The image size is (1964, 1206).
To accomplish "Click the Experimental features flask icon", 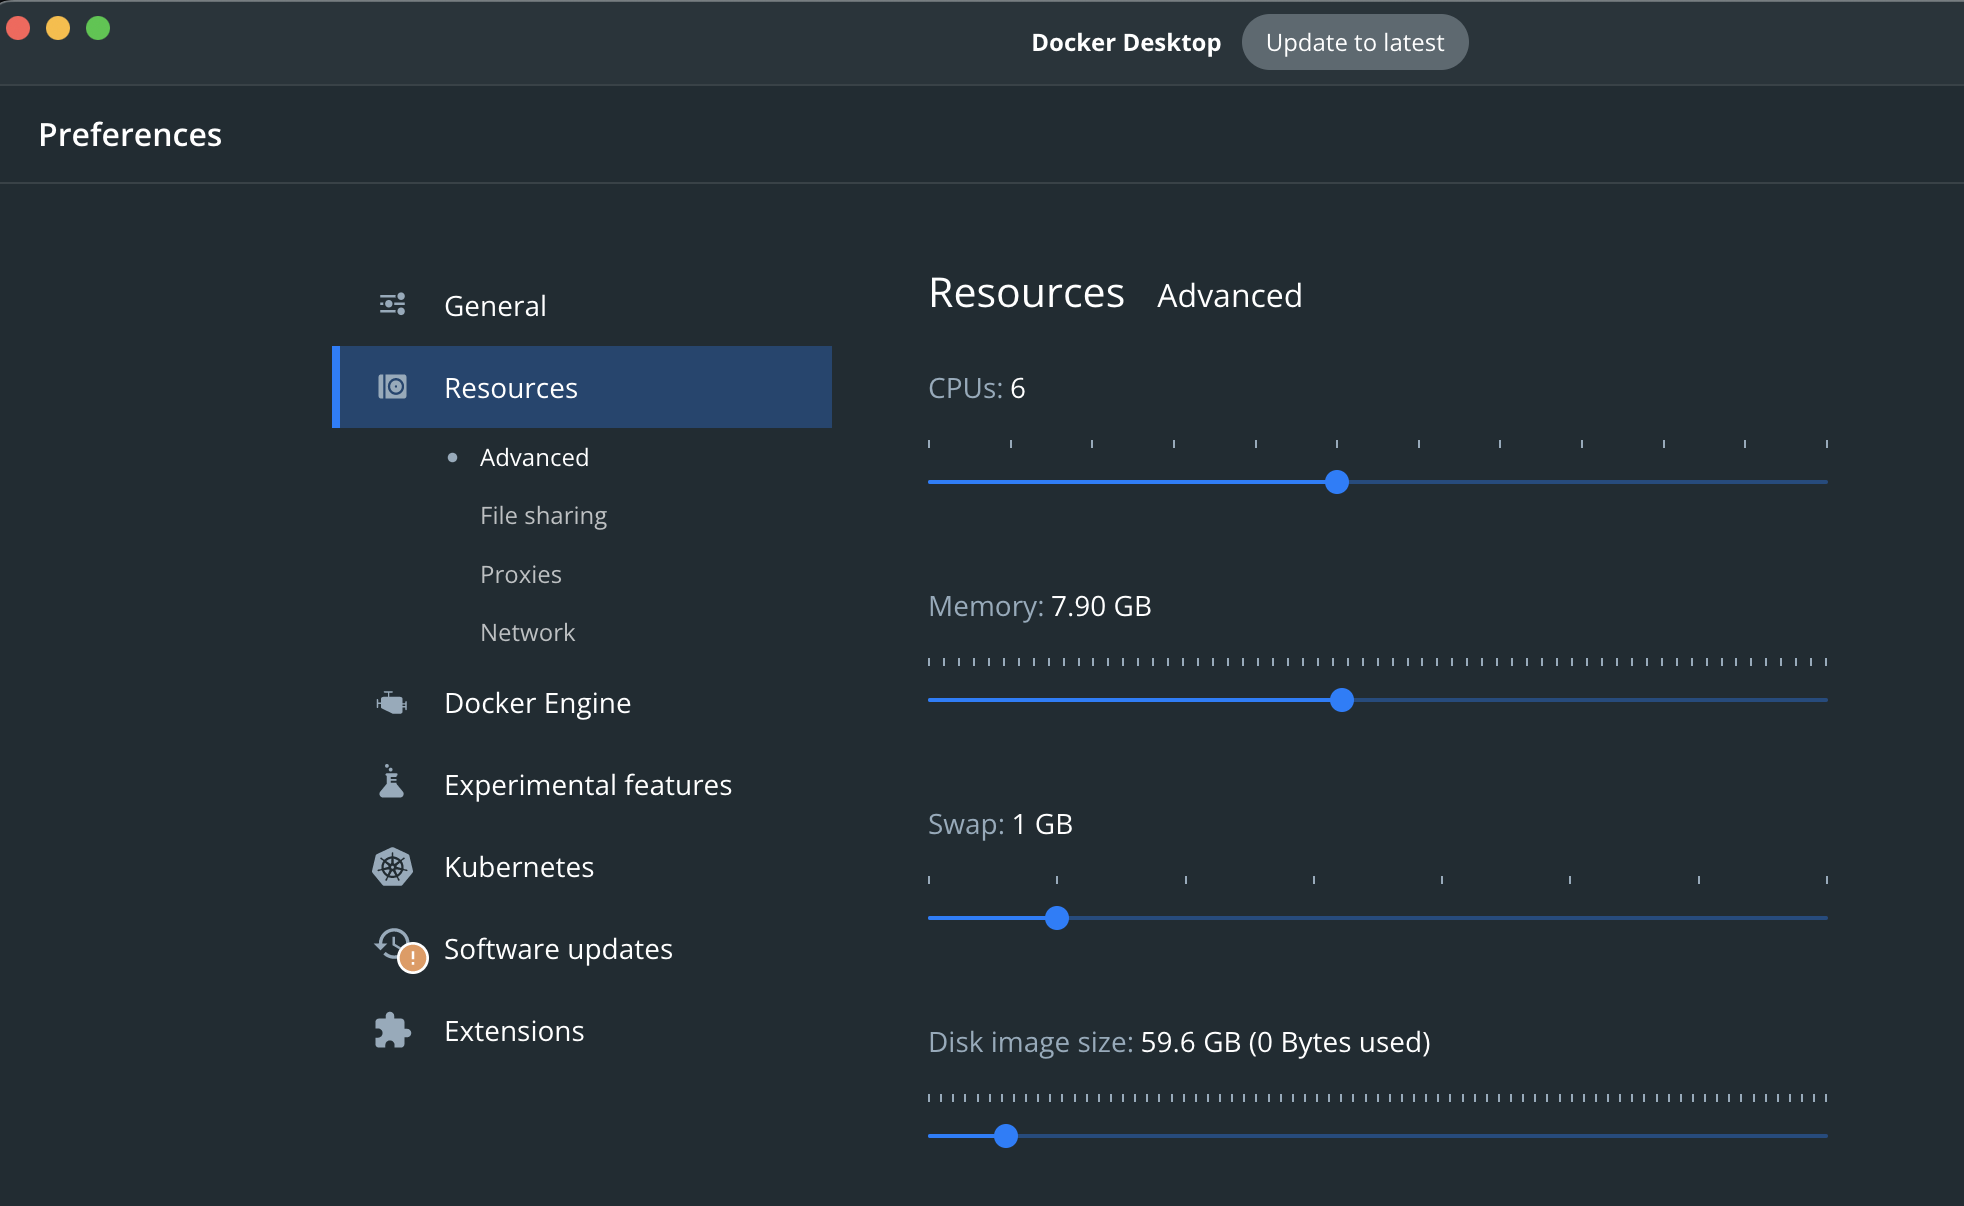I will [392, 783].
